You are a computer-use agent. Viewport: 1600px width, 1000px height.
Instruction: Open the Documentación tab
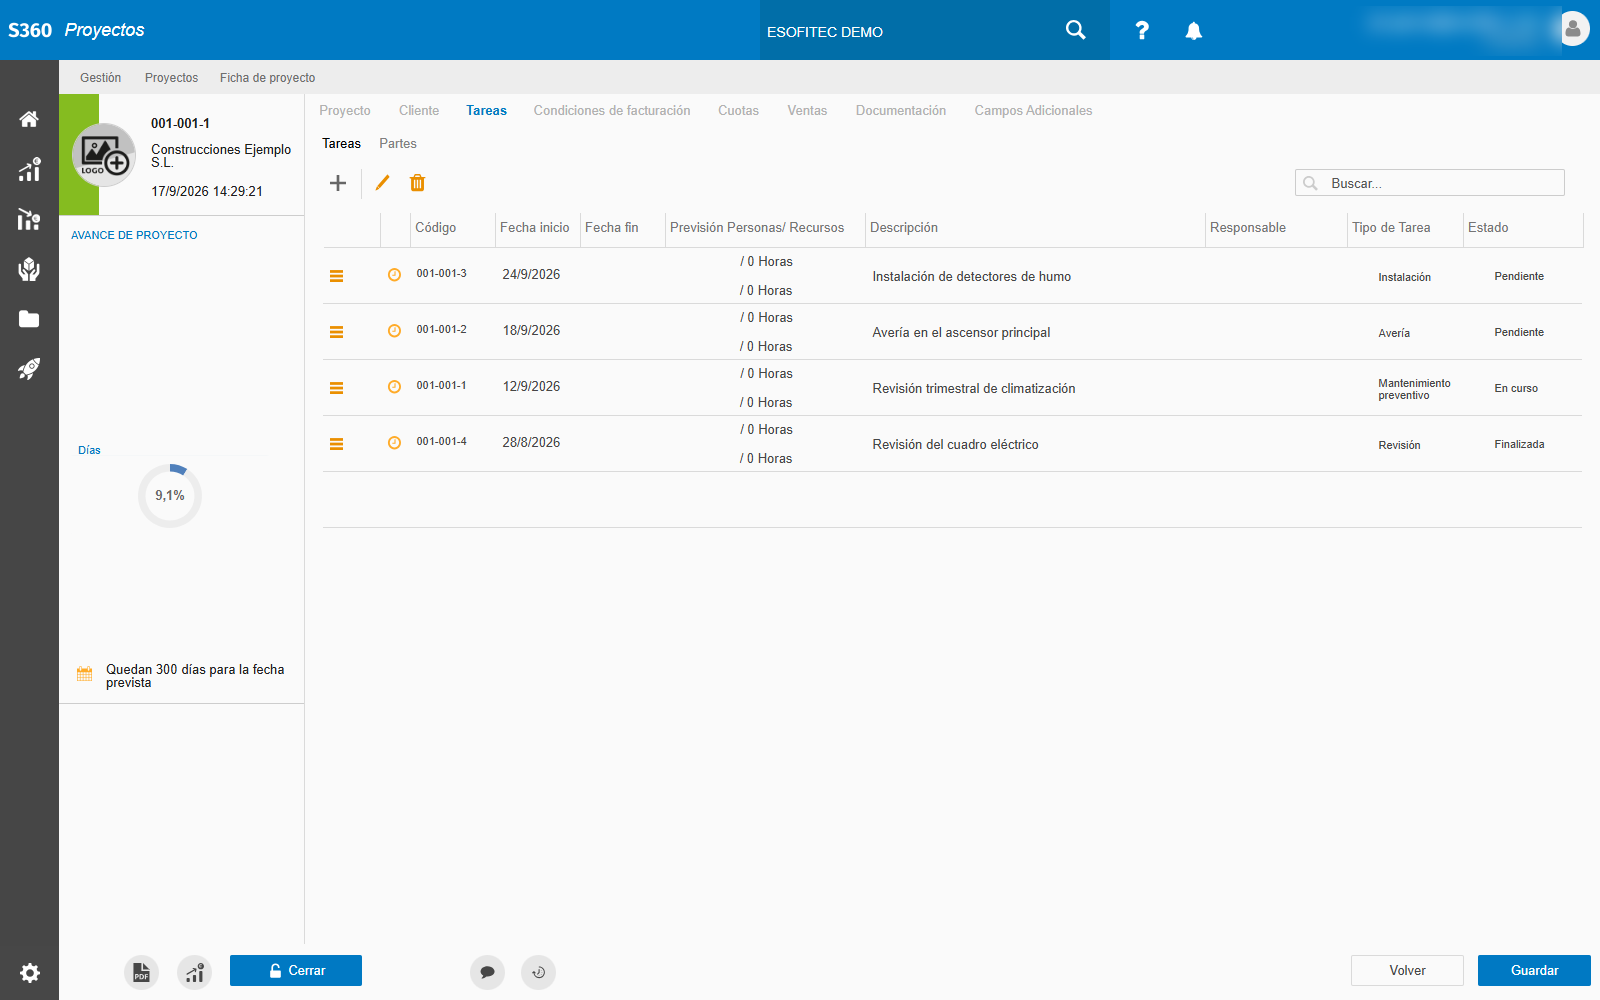click(901, 111)
